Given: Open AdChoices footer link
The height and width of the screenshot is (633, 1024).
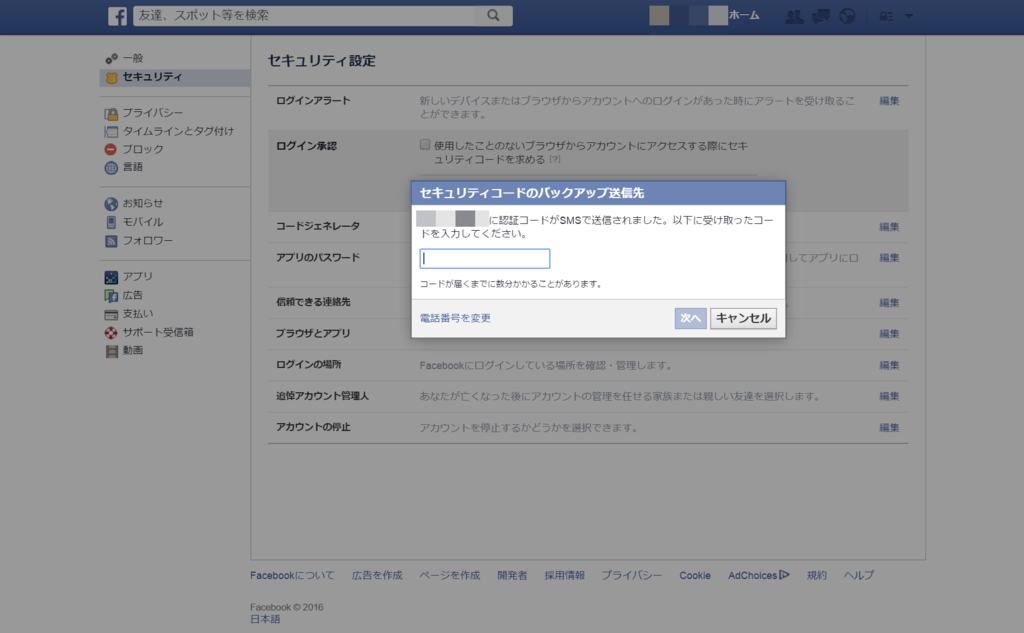Looking at the screenshot, I should click(x=759, y=576).
